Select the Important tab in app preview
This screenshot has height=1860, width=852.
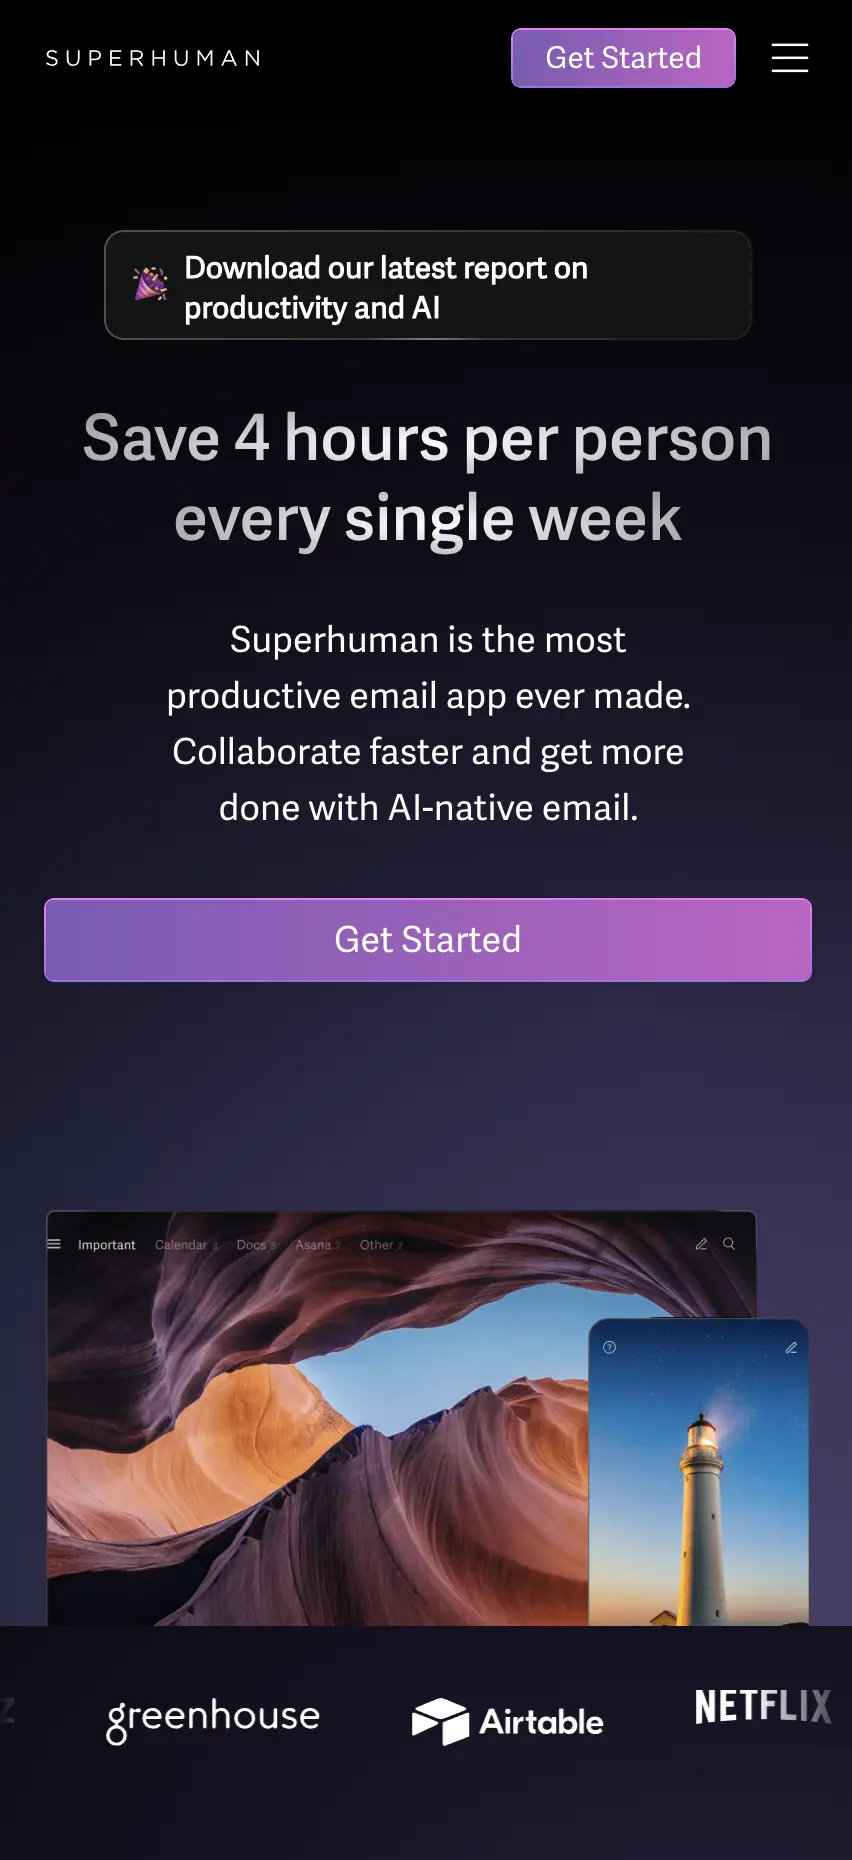(107, 1245)
